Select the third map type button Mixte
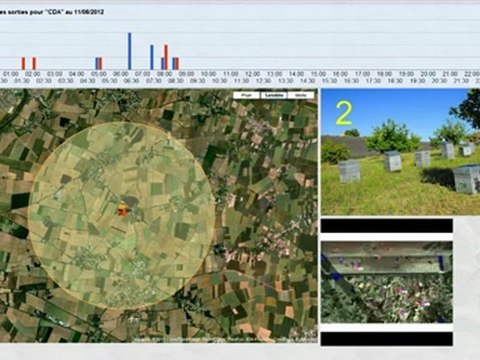Viewport: 480px width, 360px height. tap(301, 95)
